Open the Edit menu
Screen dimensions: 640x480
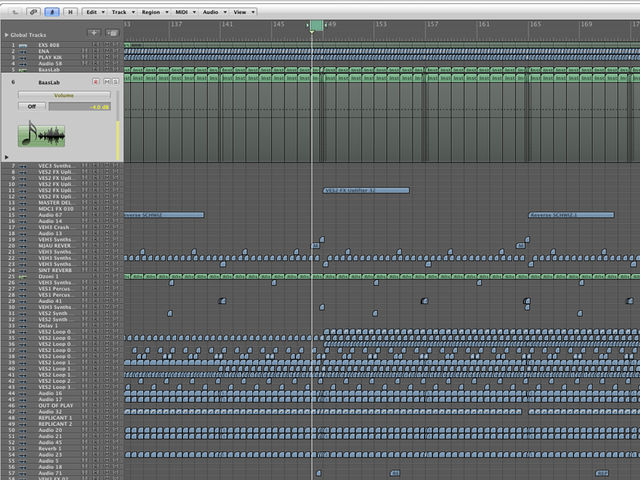95,12
